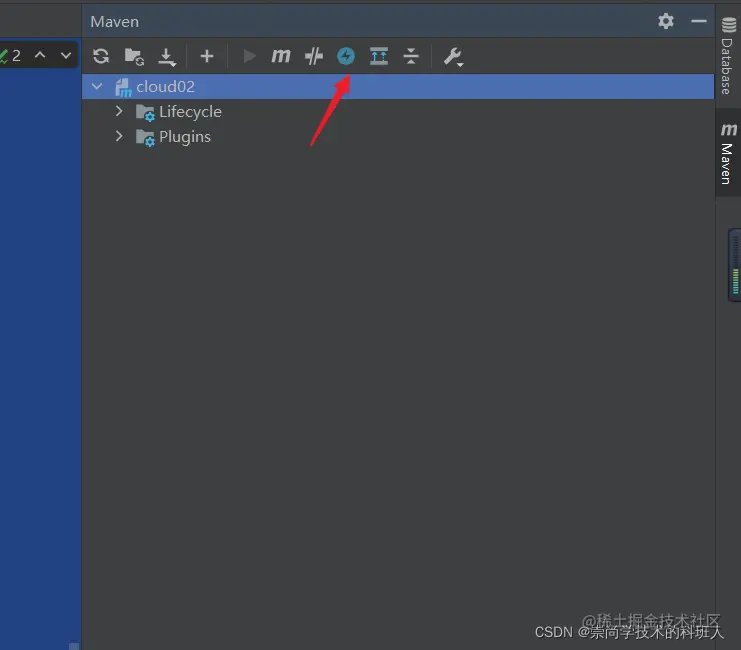Go to previous highlighted problem arrow
Screen dimensions: 741x650
pos(40,55)
